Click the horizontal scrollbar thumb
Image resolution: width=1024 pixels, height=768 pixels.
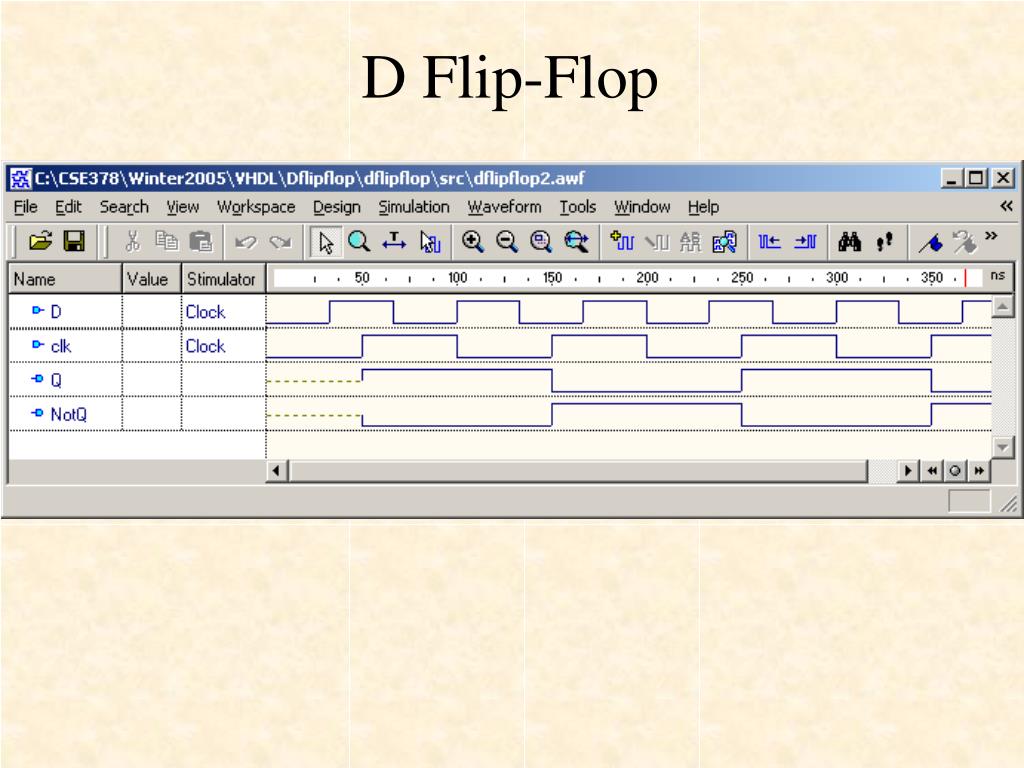(578, 470)
